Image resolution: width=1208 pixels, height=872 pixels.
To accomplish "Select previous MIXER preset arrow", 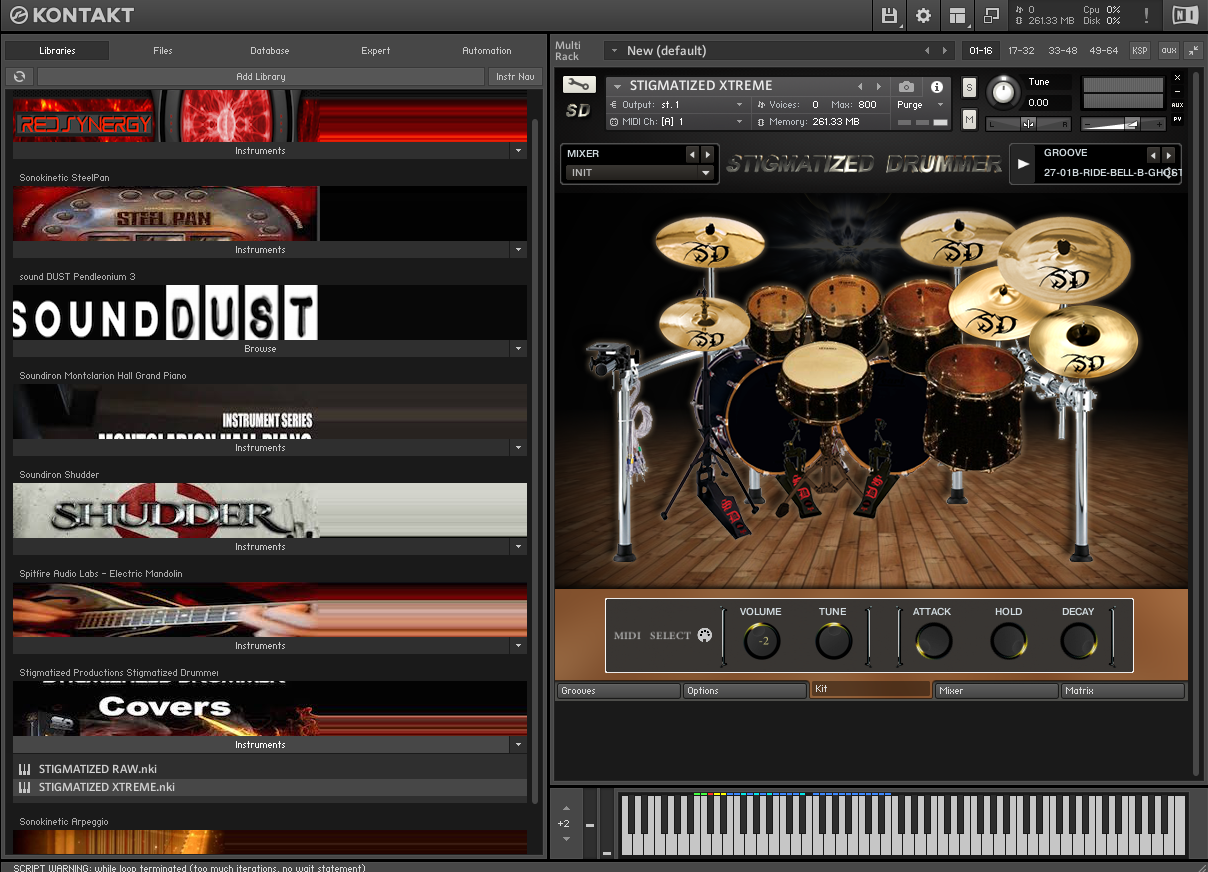I will 692,154.
